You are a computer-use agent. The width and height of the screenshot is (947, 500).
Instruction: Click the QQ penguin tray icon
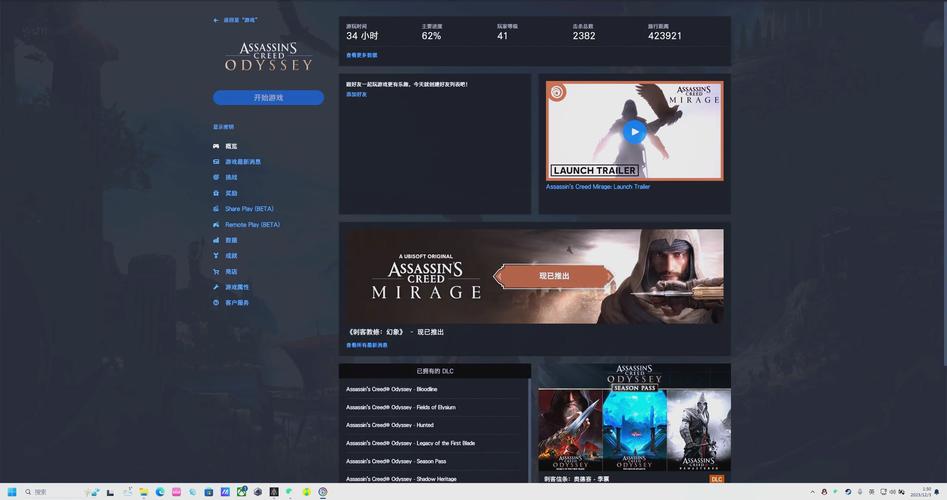click(x=824, y=492)
